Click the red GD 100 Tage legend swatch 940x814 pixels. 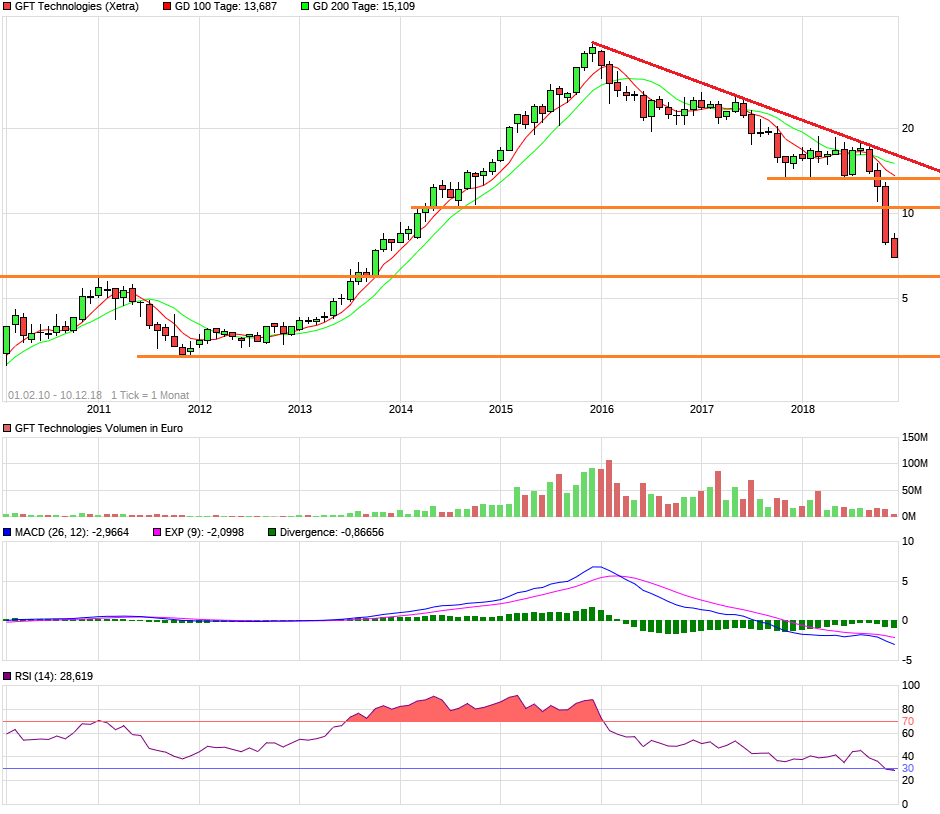tap(167, 6)
